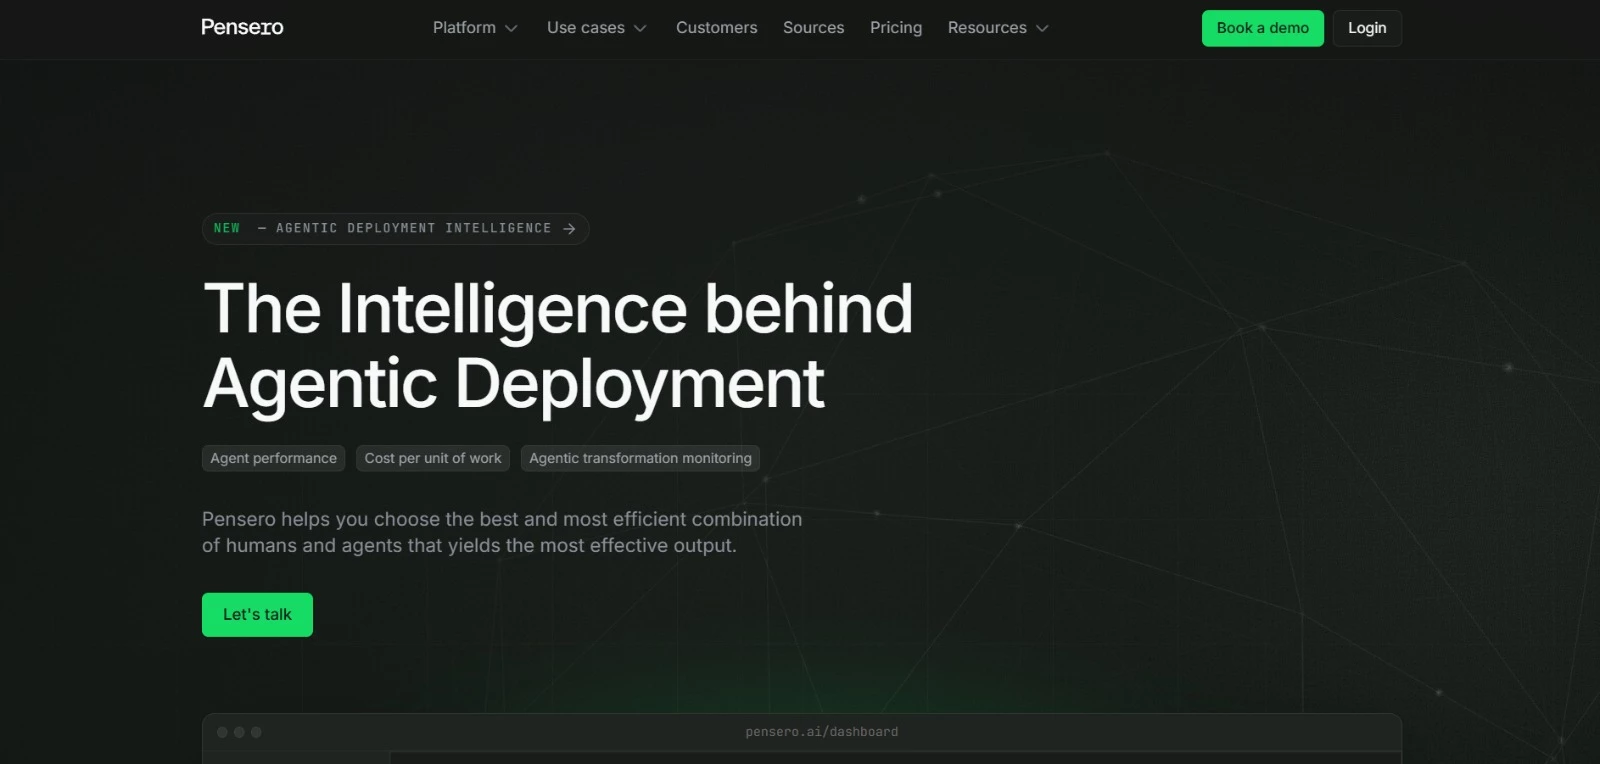Click the green NEW label
Viewport: 1600px width, 764px height.
(x=227, y=228)
